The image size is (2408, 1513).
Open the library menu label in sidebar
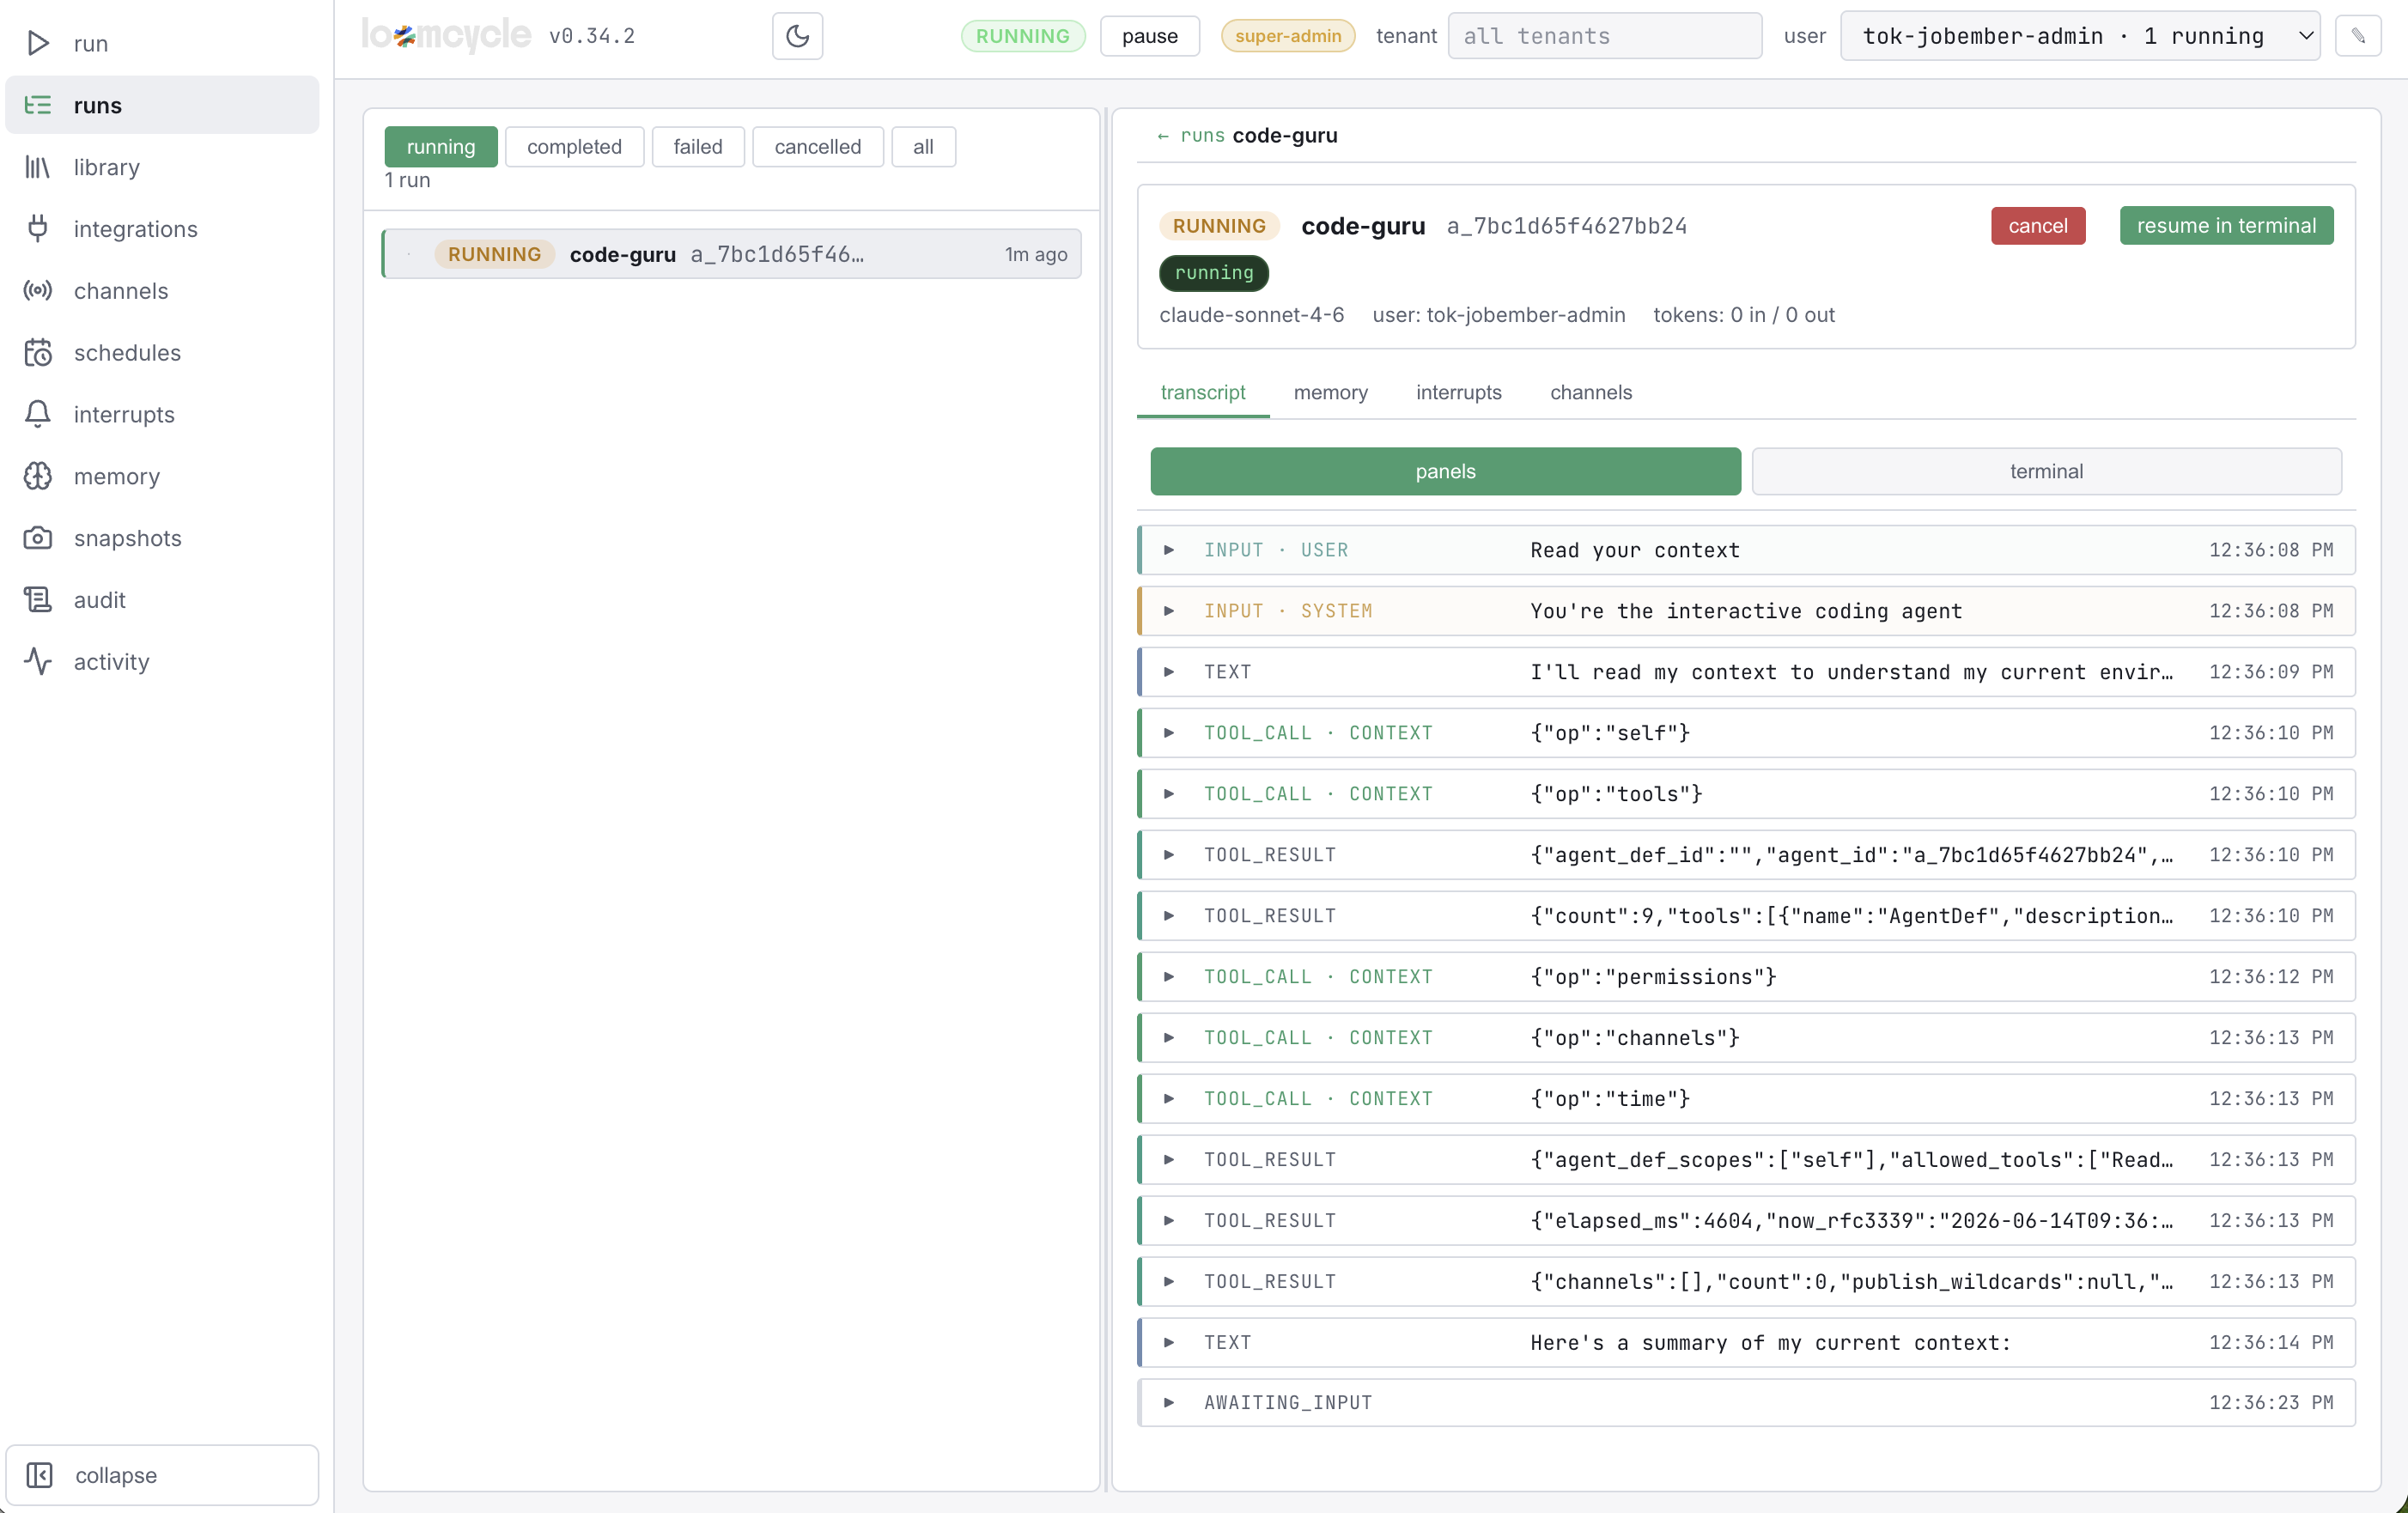point(107,167)
